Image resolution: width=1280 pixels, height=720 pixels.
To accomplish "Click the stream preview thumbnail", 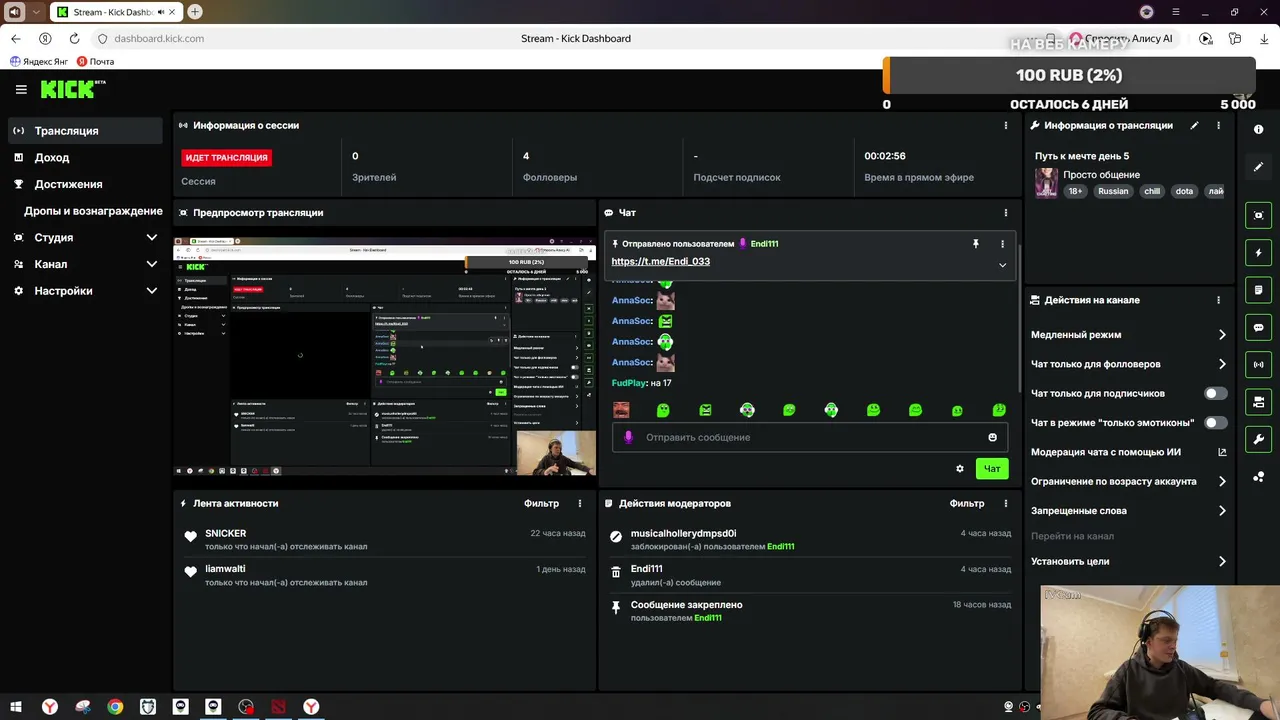I will click(x=385, y=356).
